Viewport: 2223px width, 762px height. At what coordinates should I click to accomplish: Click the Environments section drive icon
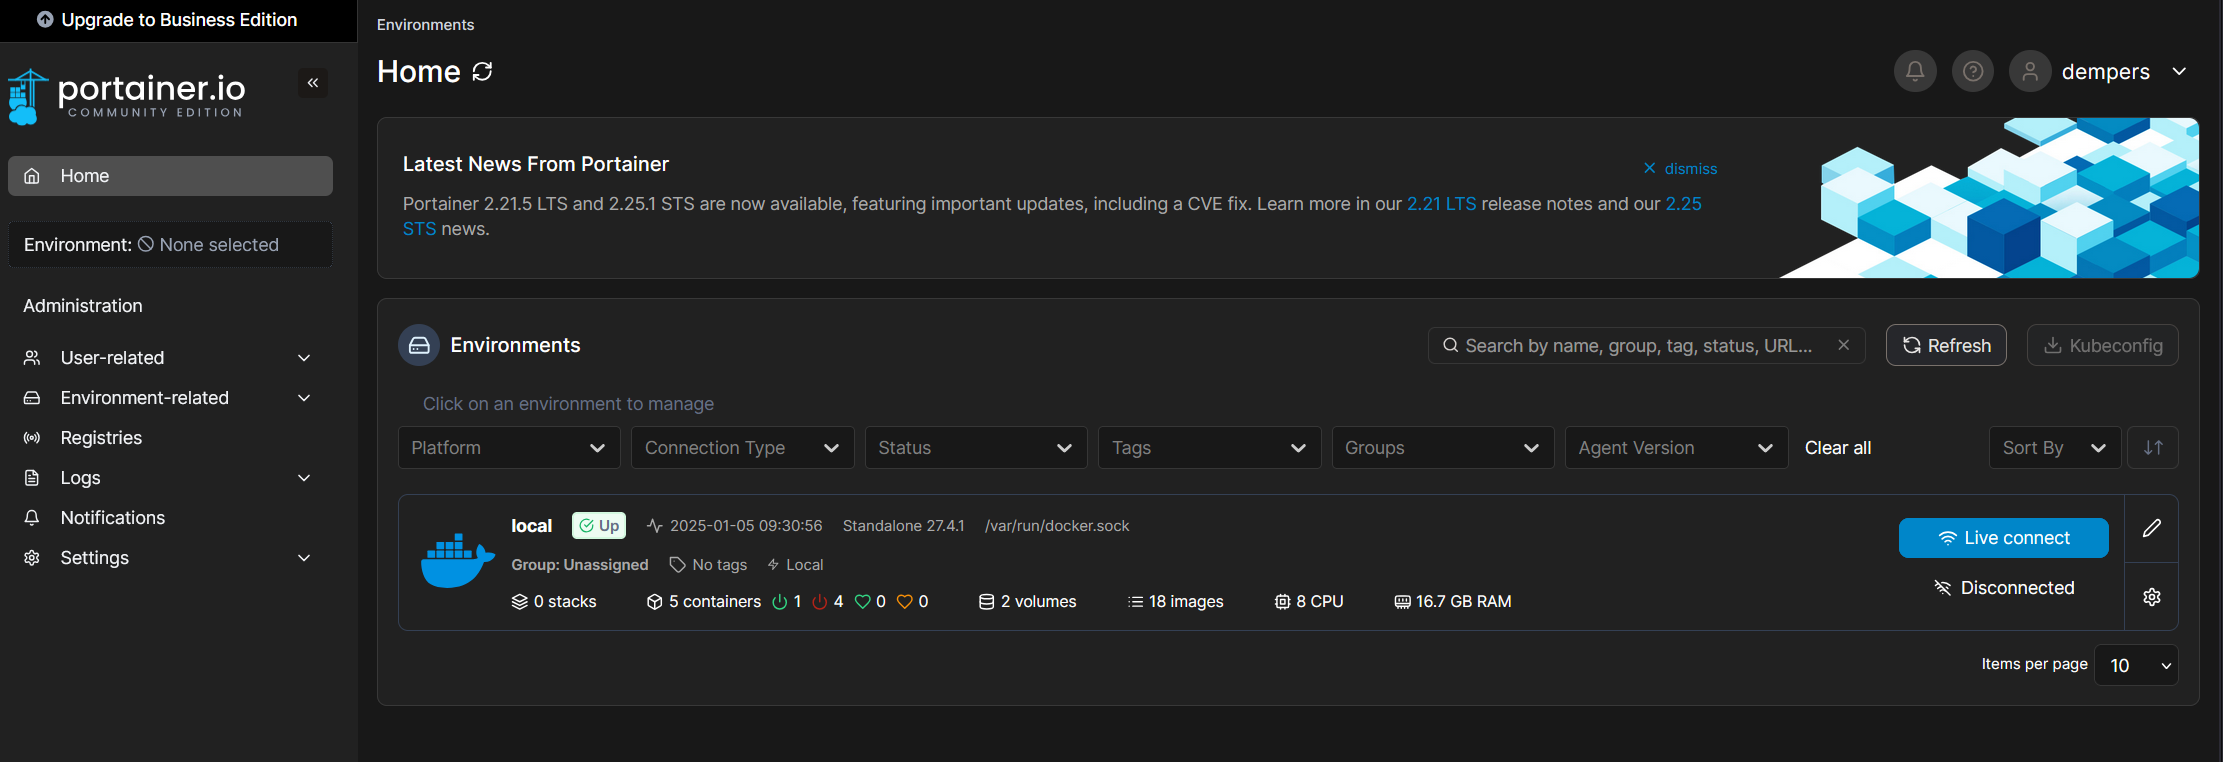[x=419, y=345]
